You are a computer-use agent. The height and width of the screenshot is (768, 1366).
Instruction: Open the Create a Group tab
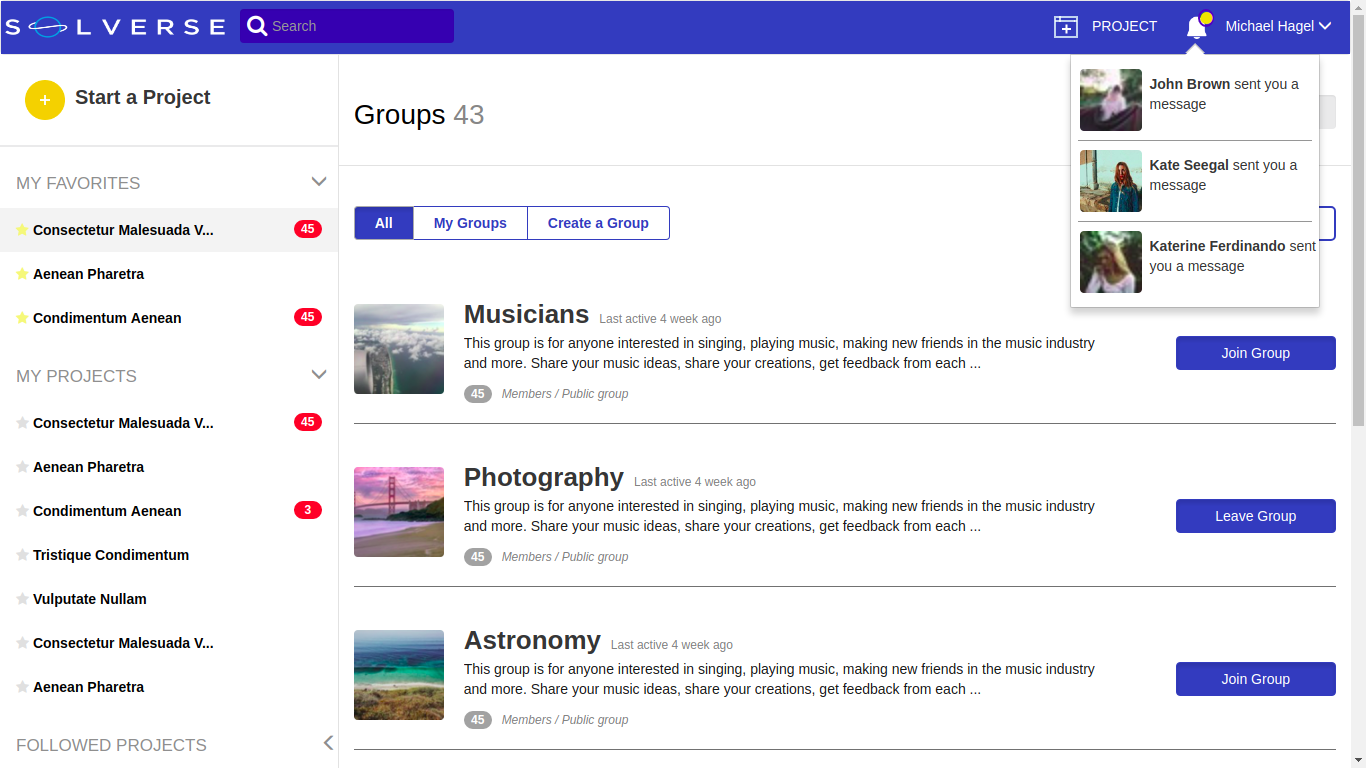point(598,223)
